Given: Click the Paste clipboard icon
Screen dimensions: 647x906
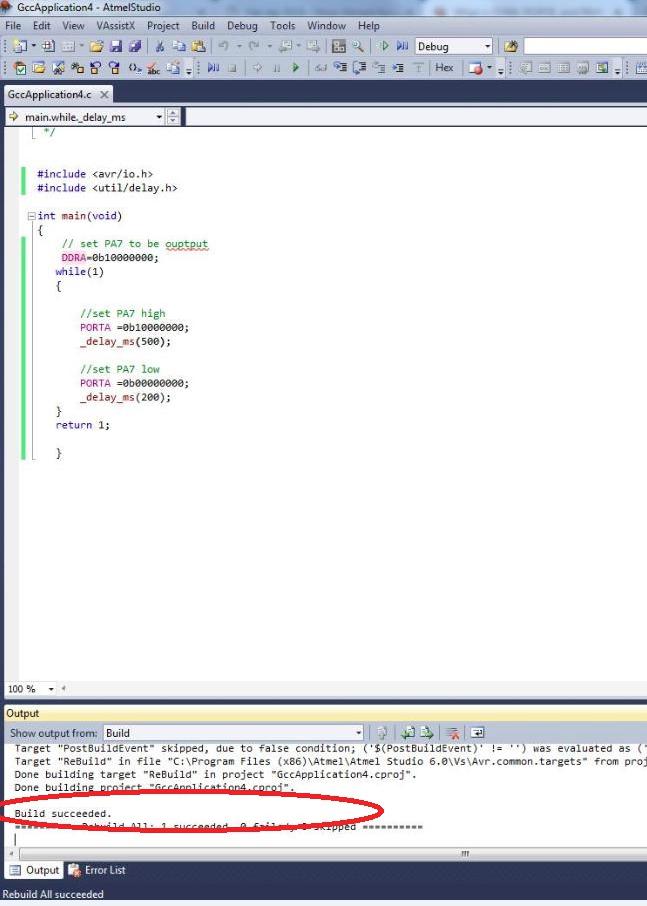Looking at the screenshot, I should coord(198,46).
